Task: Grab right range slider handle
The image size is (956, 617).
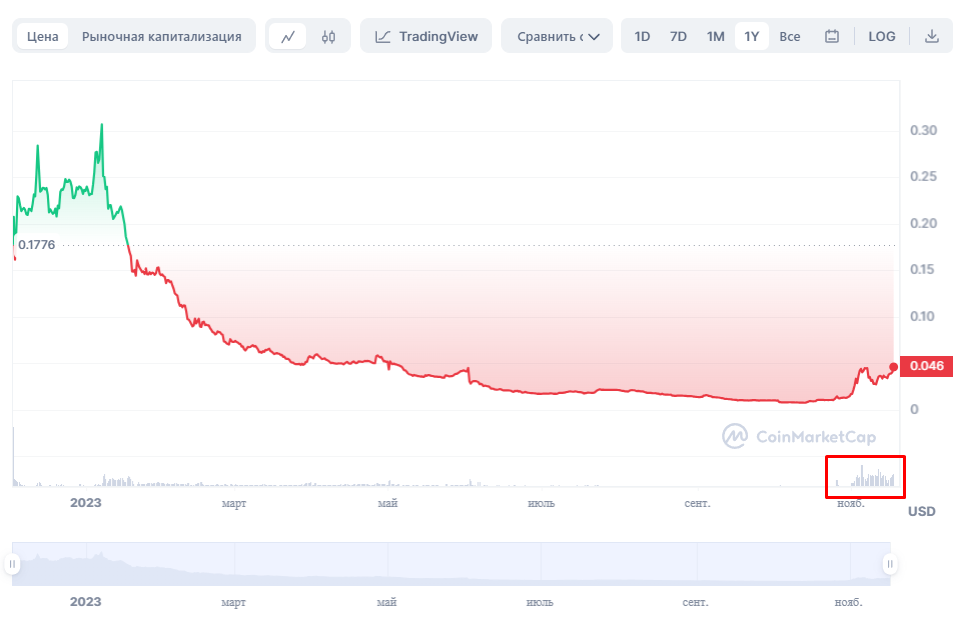Action: tap(890, 564)
